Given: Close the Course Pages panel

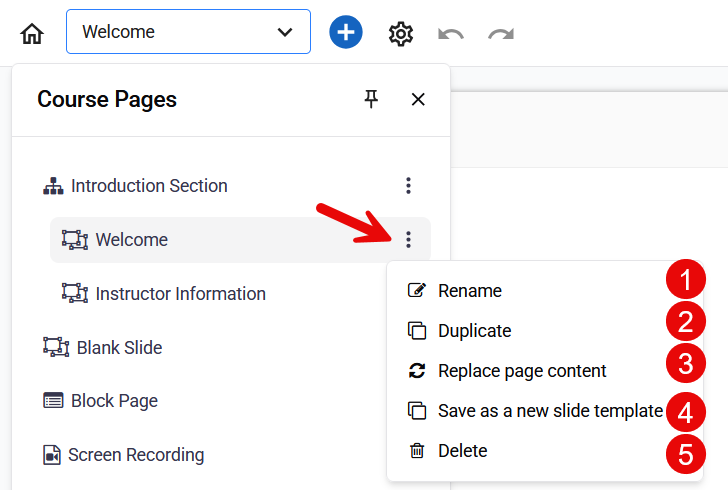Looking at the screenshot, I should click(418, 99).
